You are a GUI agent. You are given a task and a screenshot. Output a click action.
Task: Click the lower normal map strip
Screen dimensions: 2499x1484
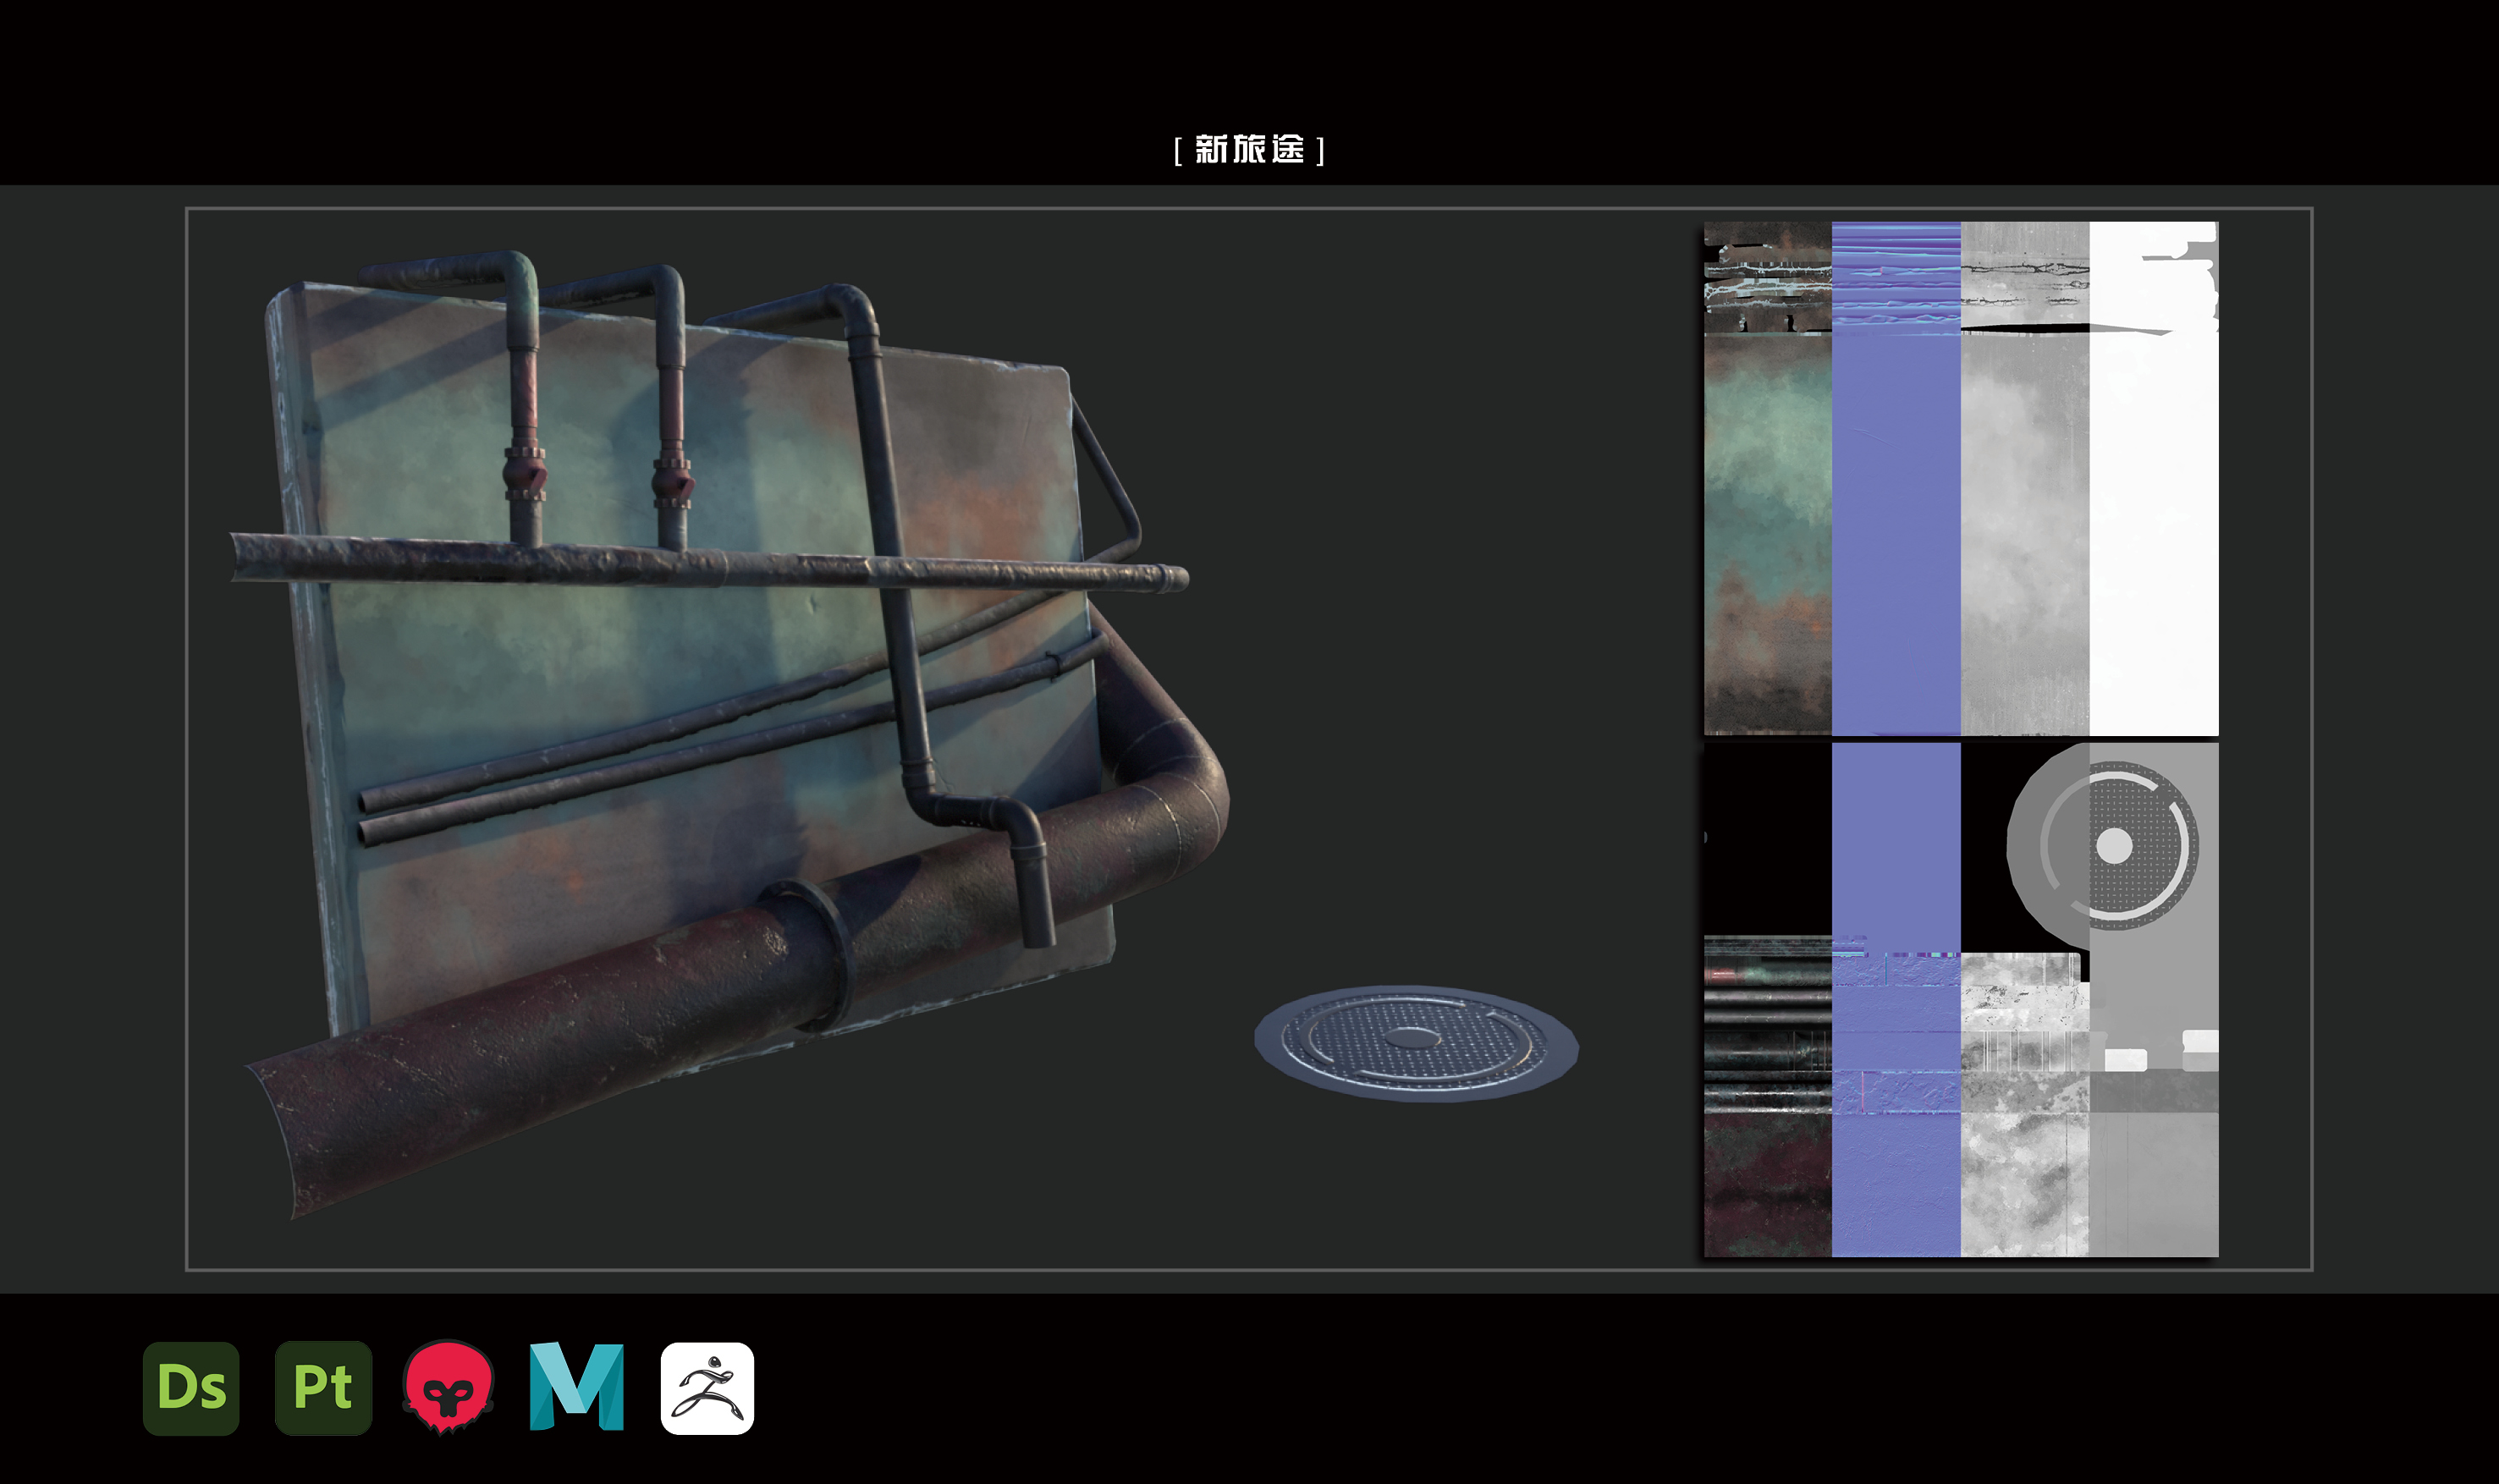coord(1895,1000)
